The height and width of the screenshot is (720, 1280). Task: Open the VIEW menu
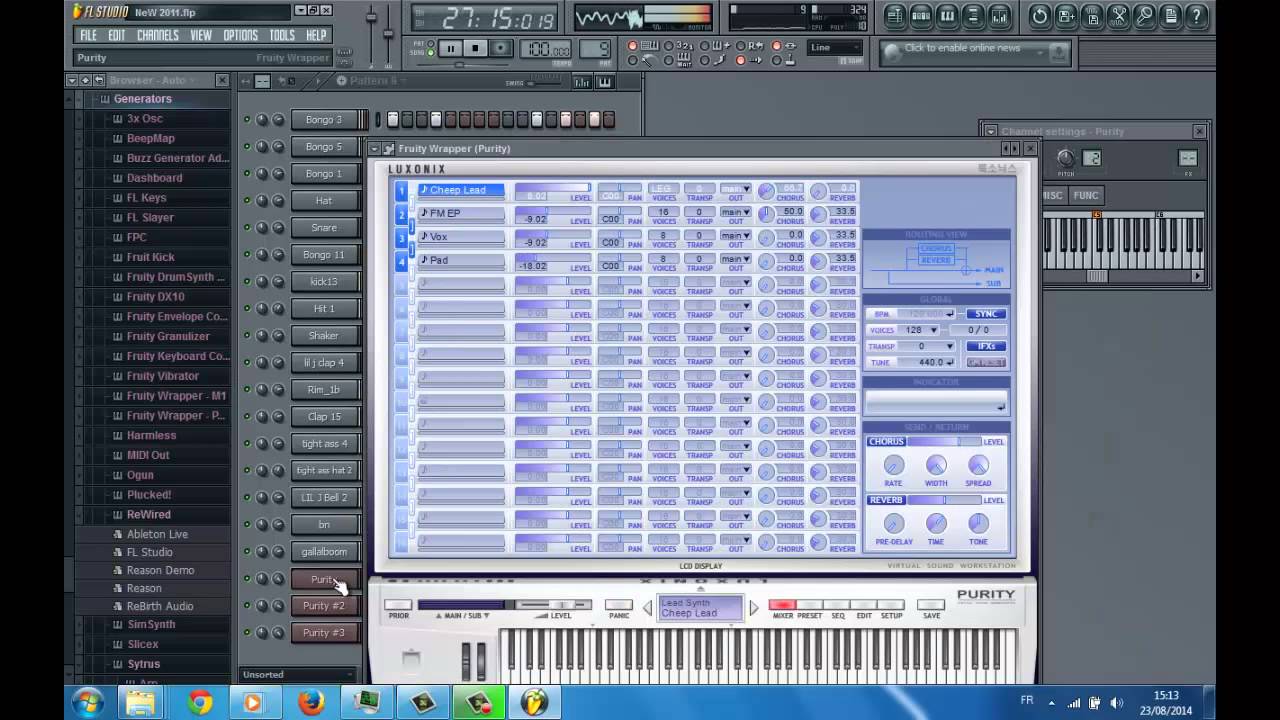201,35
